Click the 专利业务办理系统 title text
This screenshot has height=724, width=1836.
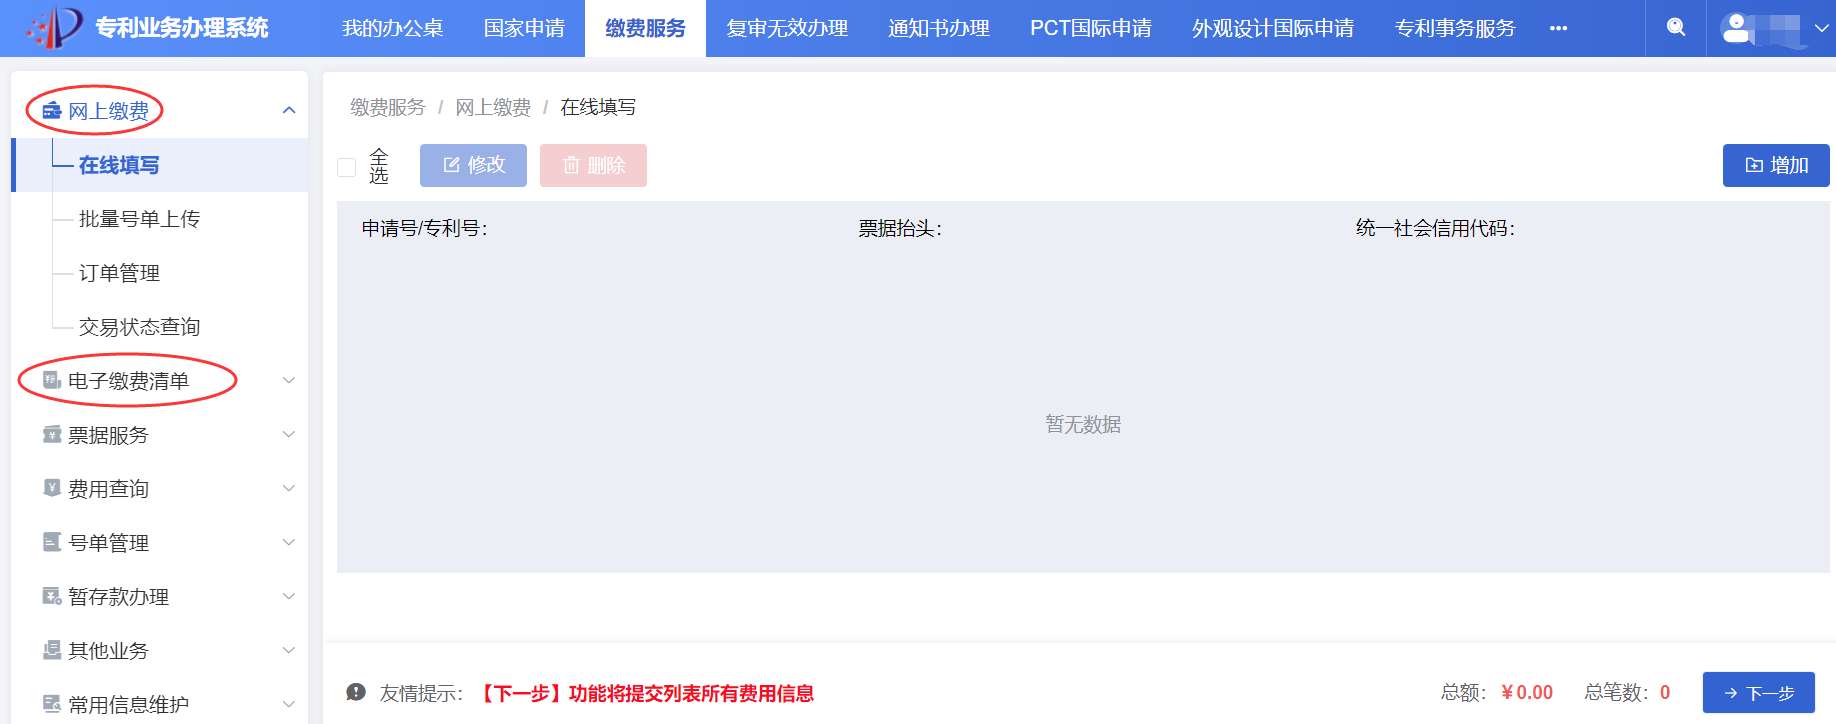(182, 28)
